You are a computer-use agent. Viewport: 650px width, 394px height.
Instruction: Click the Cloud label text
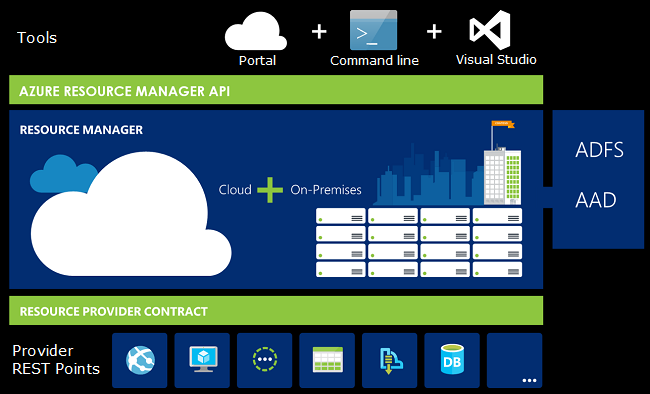click(235, 190)
